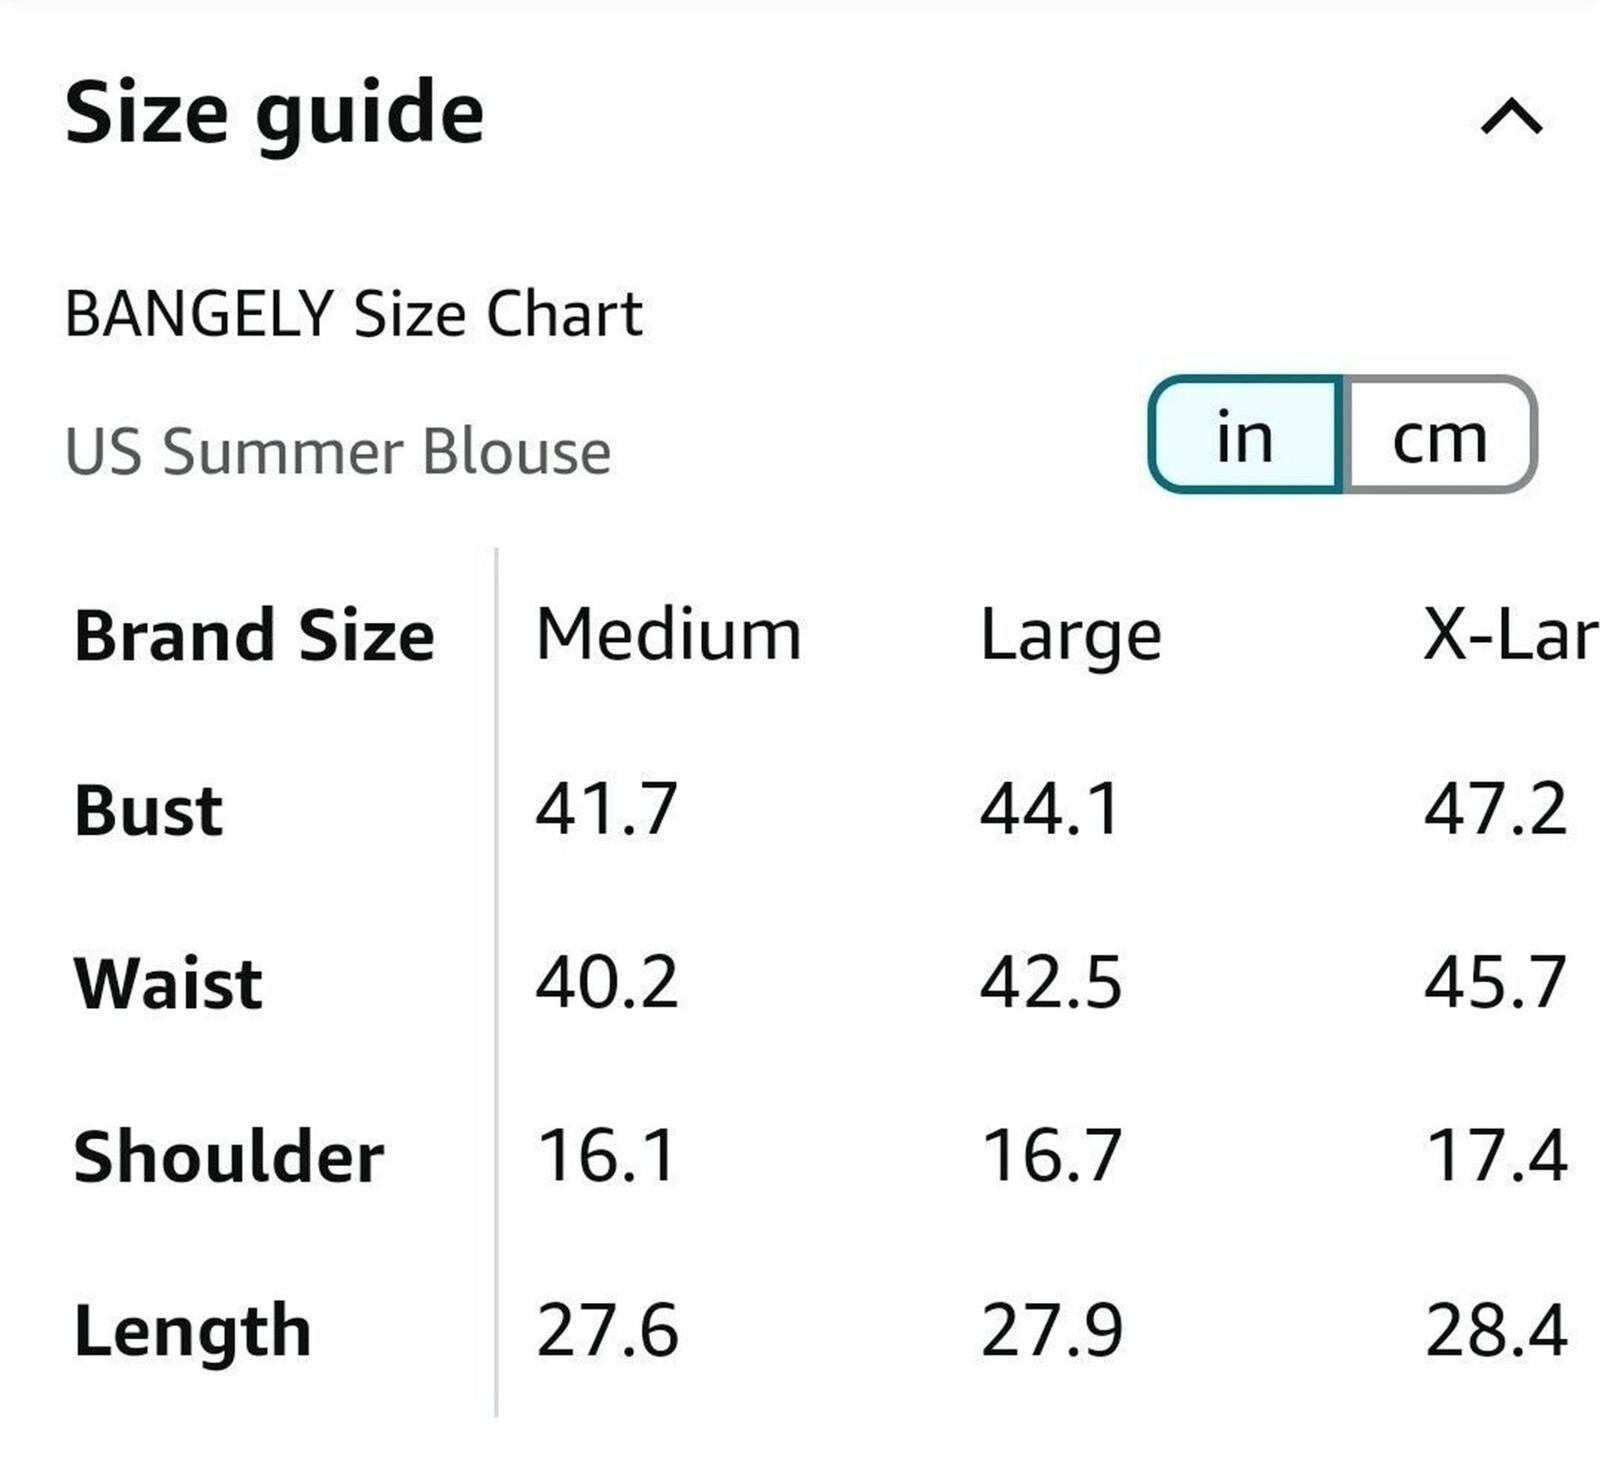Screen dimensions: 1600x1477
Task: Click the Brand Size row label
Action: pos(254,635)
